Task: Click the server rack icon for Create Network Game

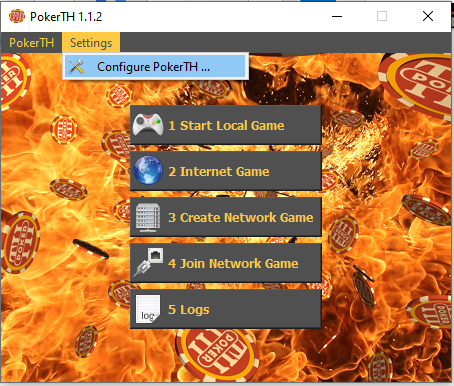Action: [x=148, y=217]
